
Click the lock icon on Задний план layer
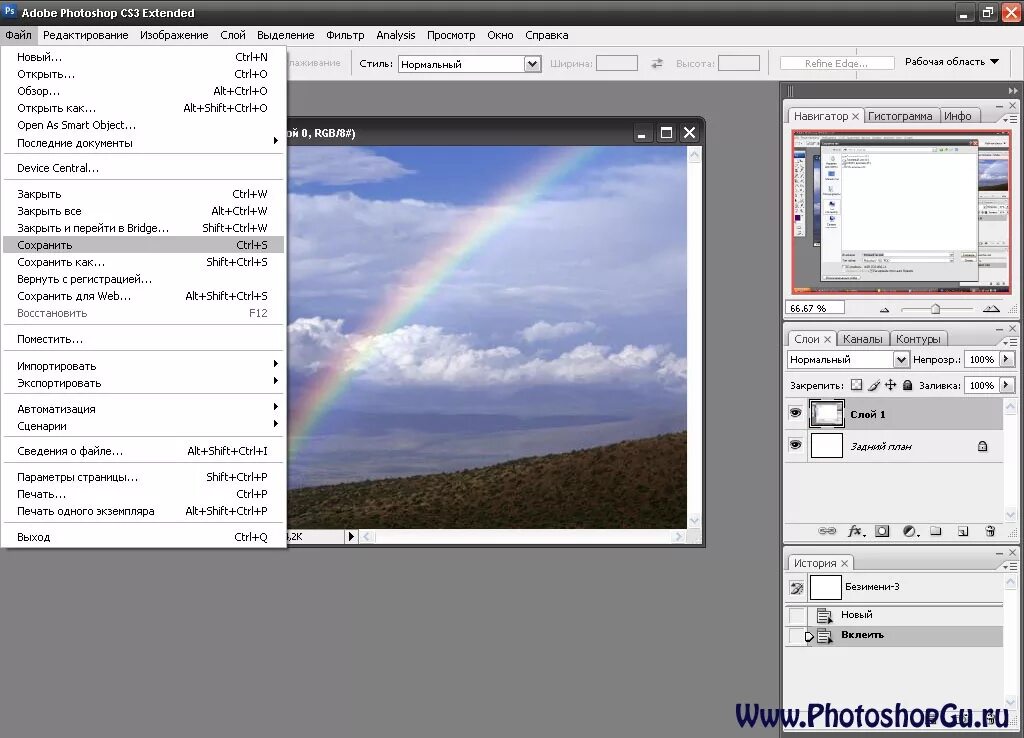[982, 447]
